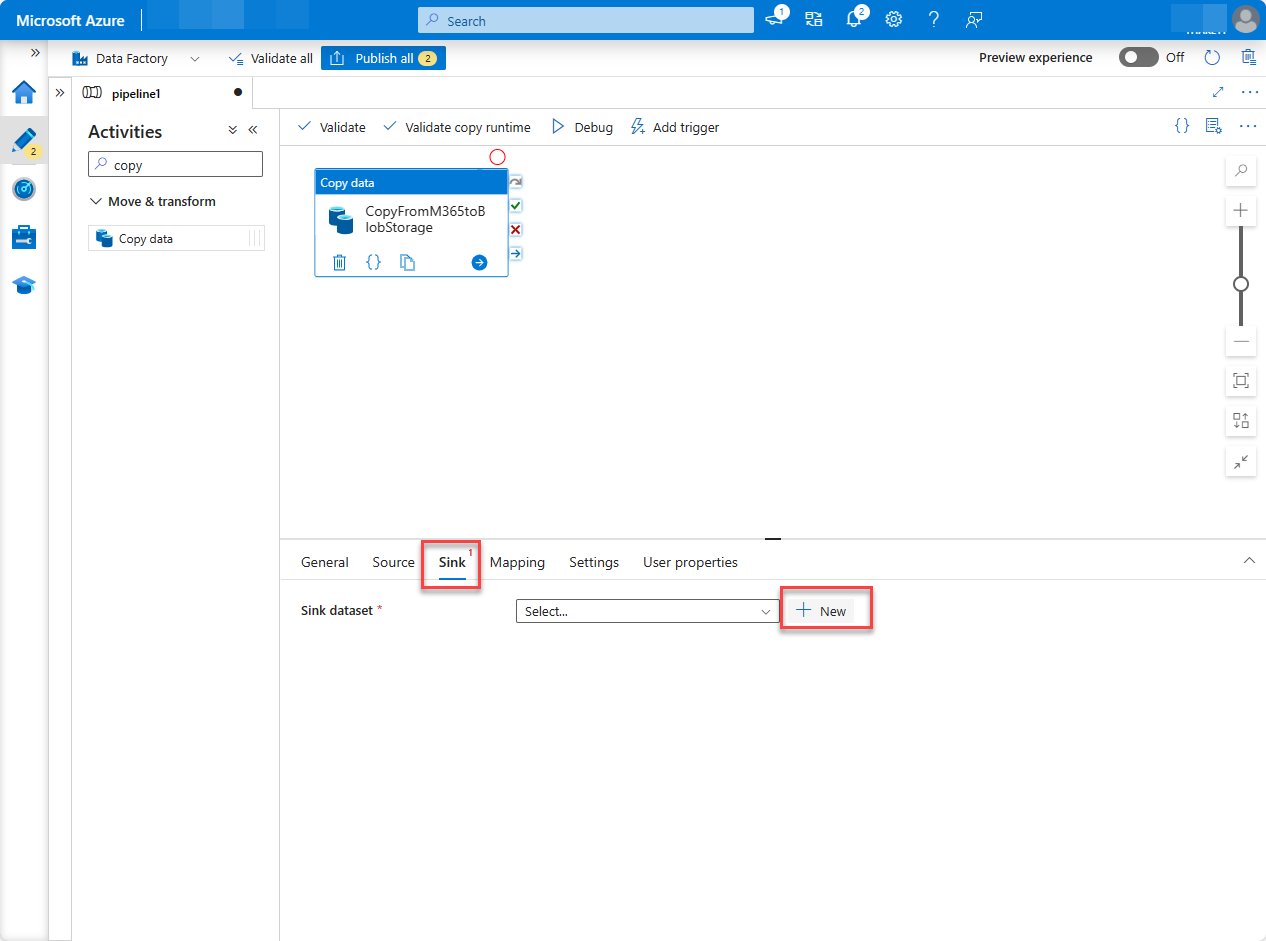Image resolution: width=1266 pixels, height=941 pixels.
Task: Click the Publish all button
Action: pyautogui.click(x=383, y=57)
